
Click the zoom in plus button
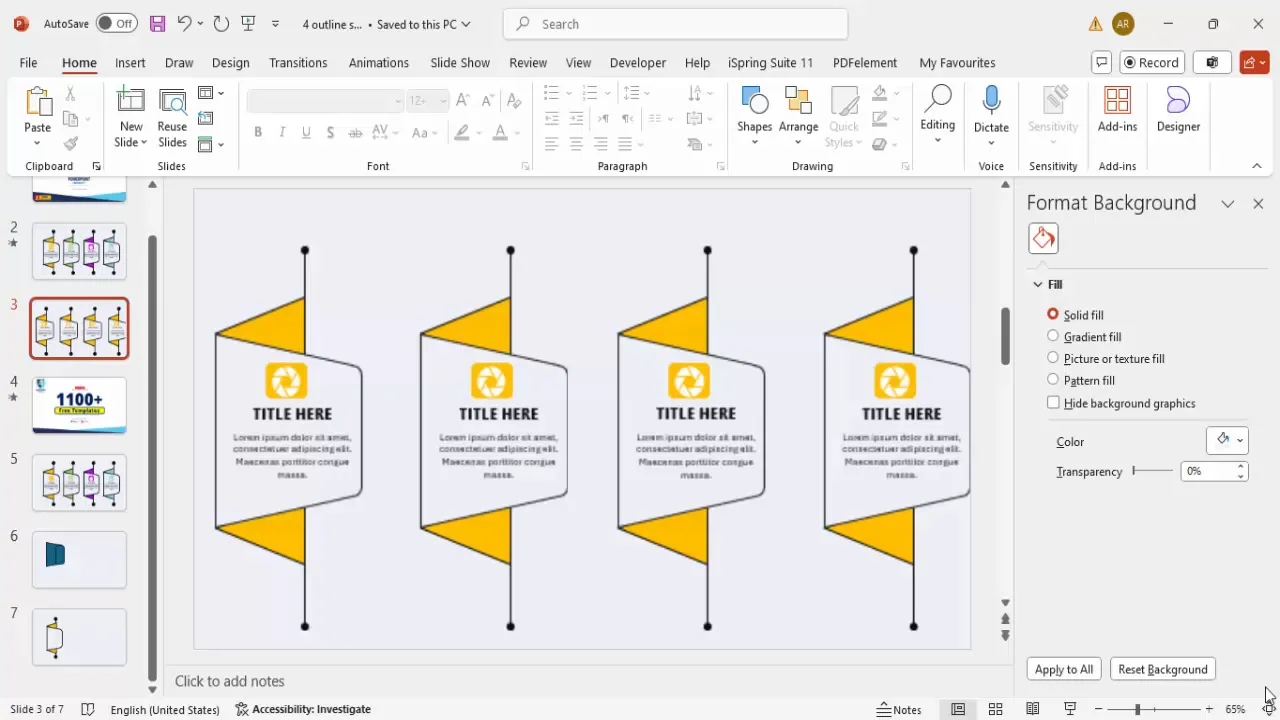click(x=1209, y=709)
